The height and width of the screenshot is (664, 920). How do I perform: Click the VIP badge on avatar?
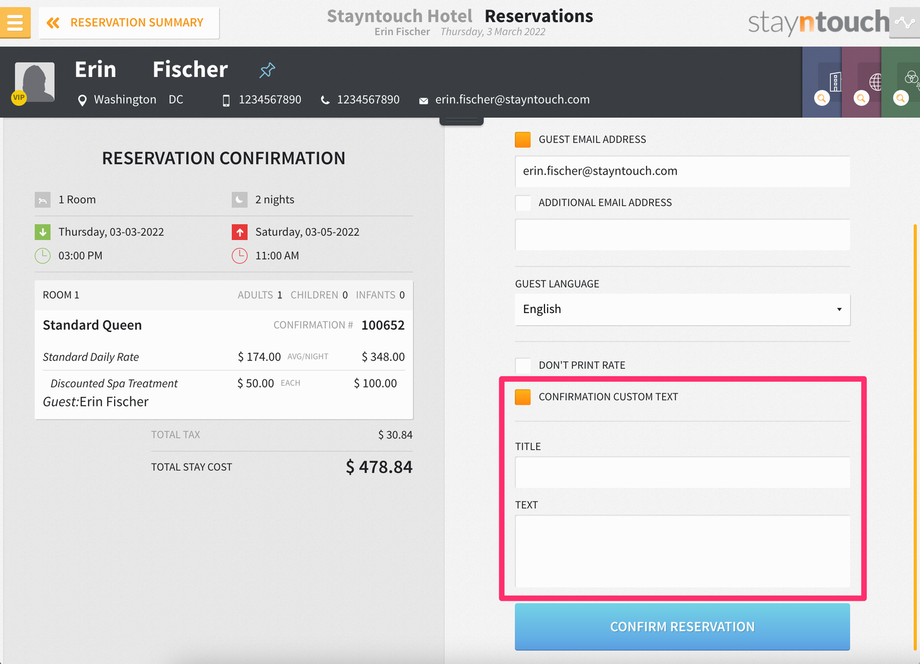coord(19,97)
